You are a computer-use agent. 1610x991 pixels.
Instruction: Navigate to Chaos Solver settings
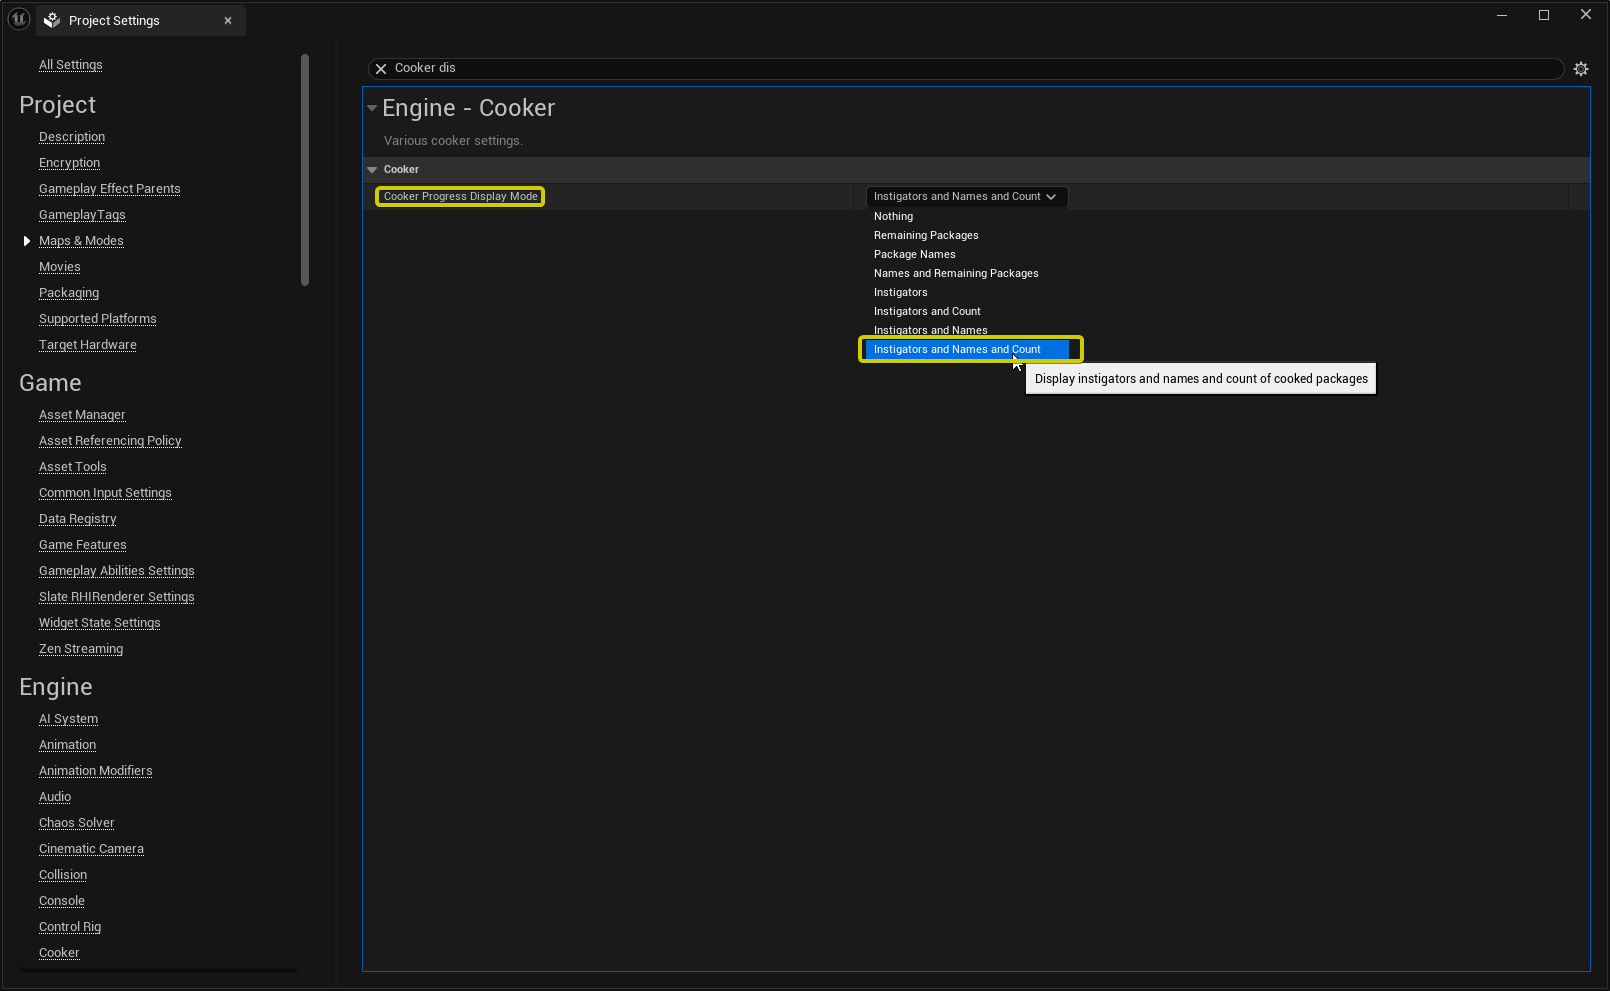pos(77,823)
